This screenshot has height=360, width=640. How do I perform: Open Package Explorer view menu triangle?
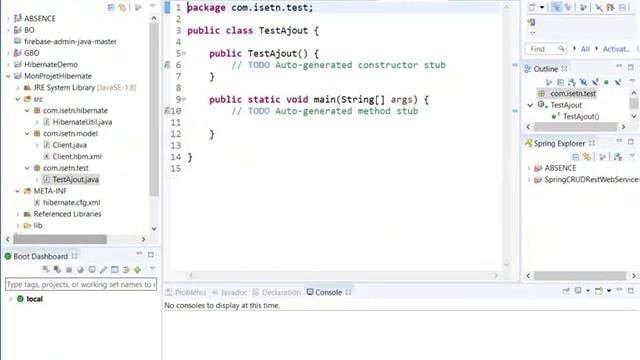(152, 7)
